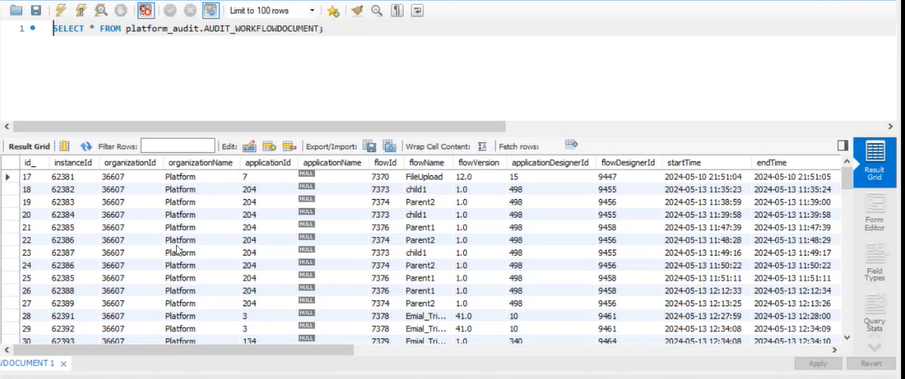
Task: Toggle word wrap toolbar icon
Action: tap(417, 10)
